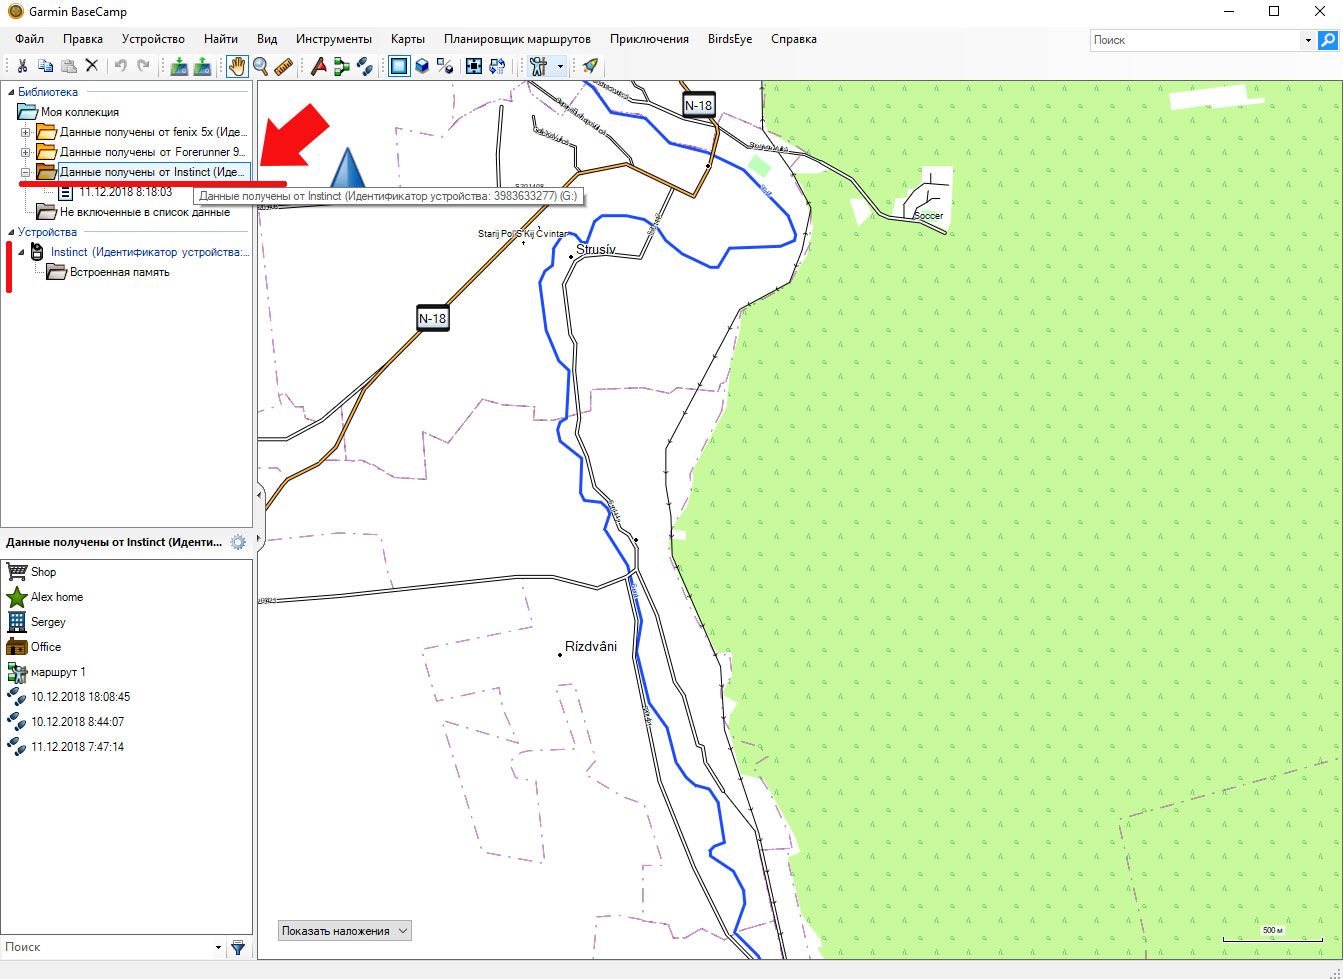Activate the Zoom magnifier tool
Viewport: 1343px width, 979px height.
coord(260,67)
